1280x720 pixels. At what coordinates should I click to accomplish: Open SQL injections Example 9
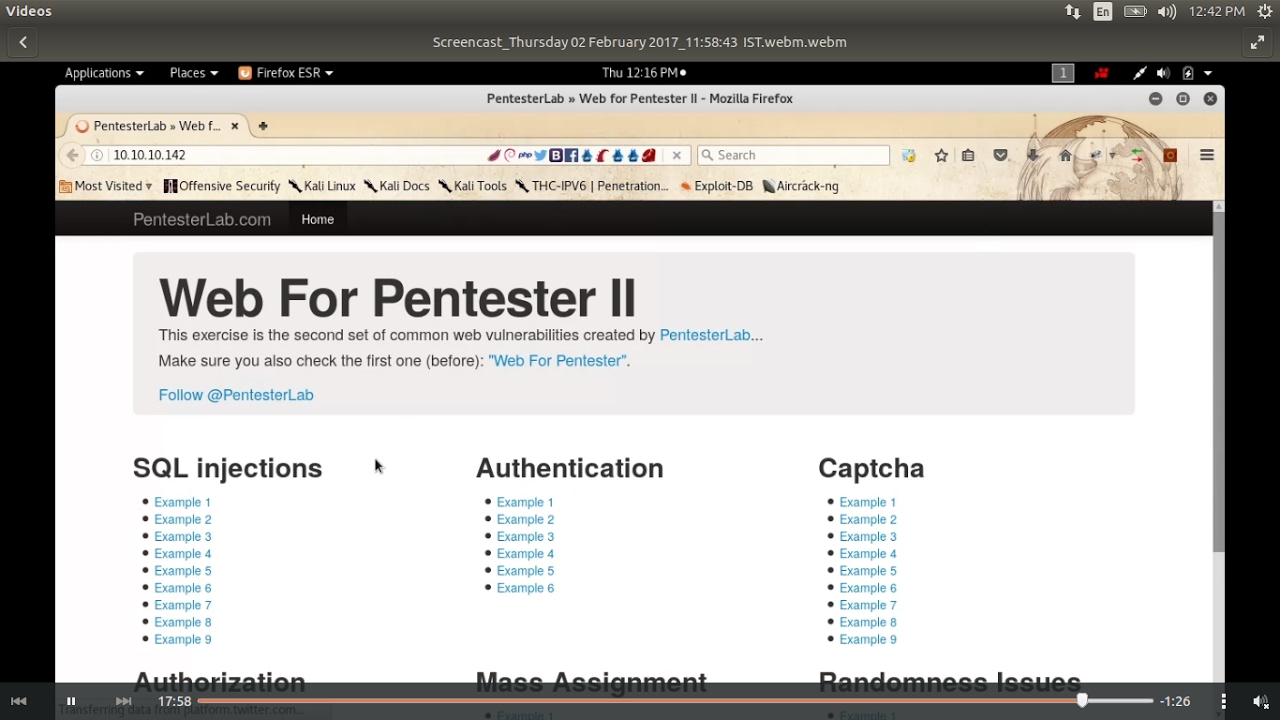(182, 639)
